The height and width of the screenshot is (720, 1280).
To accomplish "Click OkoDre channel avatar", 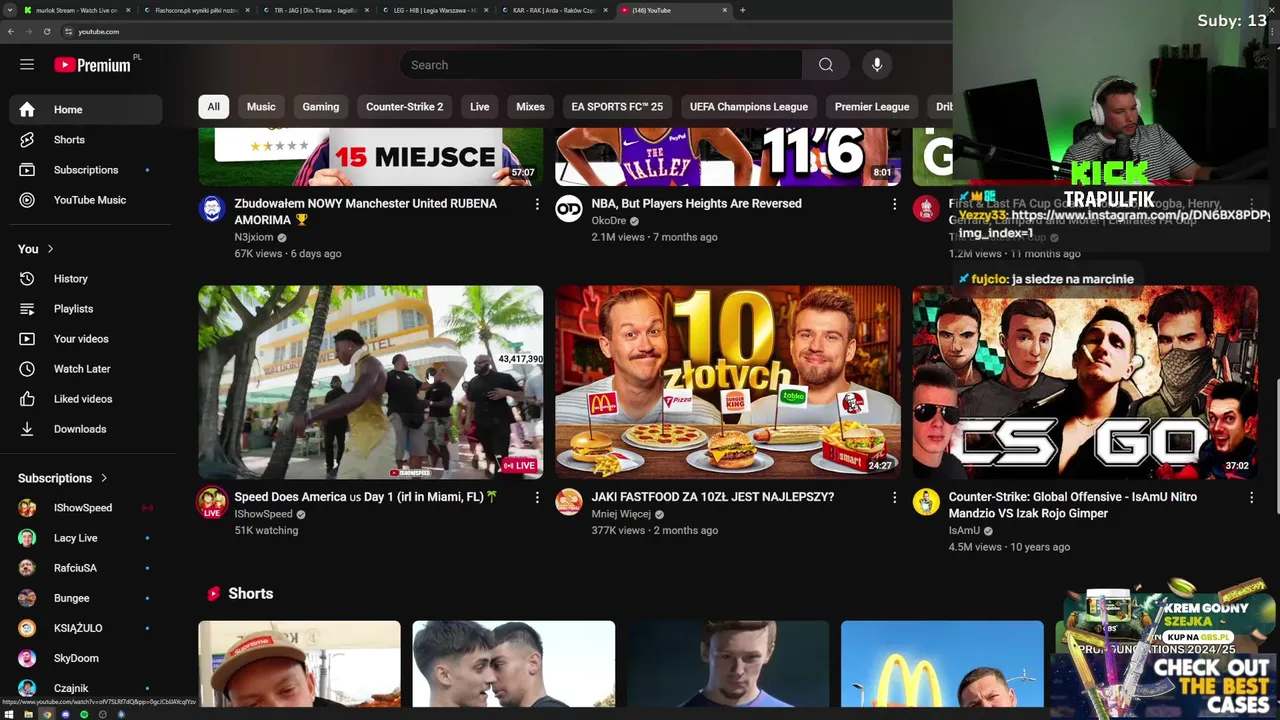I will [569, 208].
